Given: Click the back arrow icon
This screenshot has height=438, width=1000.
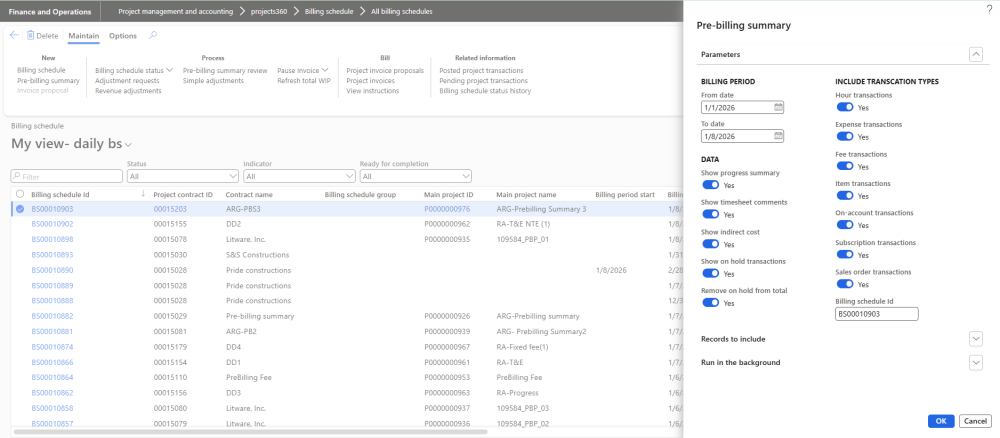Looking at the screenshot, I should coord(14,36).
